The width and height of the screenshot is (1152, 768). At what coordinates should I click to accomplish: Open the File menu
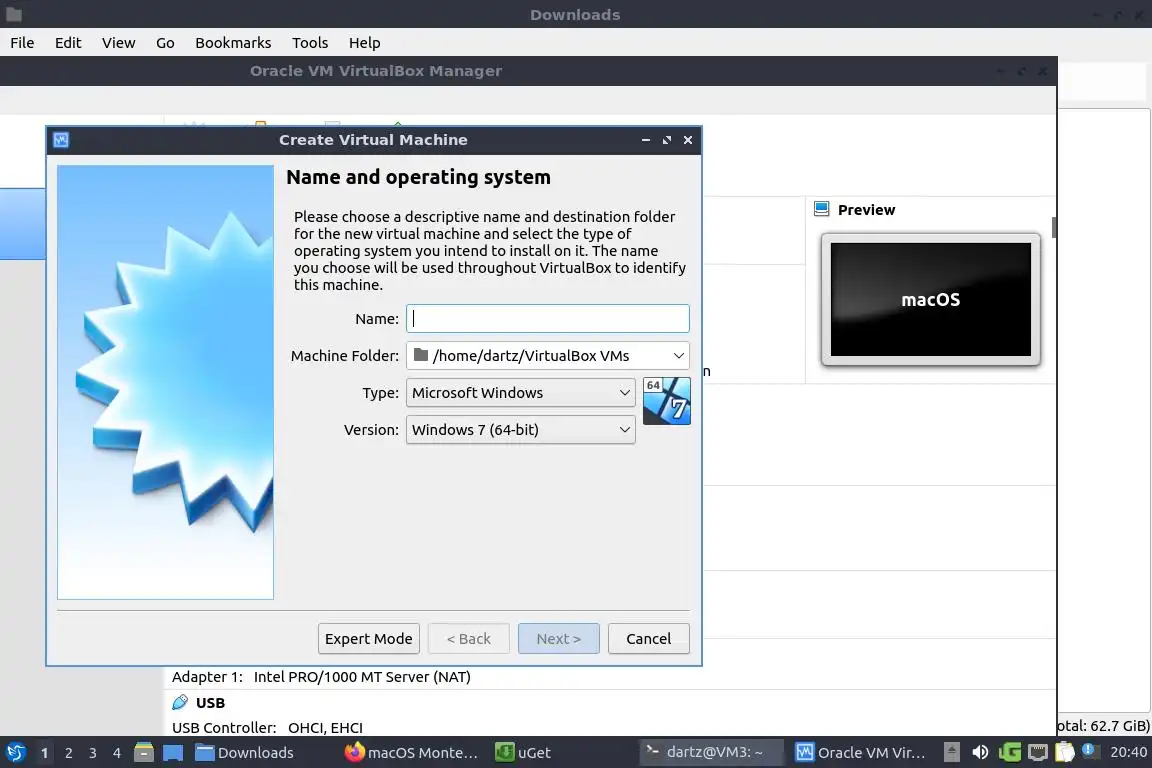coord(22,43)
